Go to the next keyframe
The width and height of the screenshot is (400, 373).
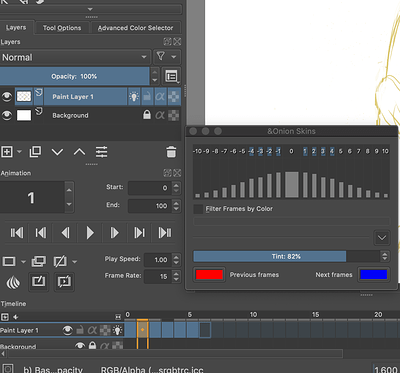(139, 232)
